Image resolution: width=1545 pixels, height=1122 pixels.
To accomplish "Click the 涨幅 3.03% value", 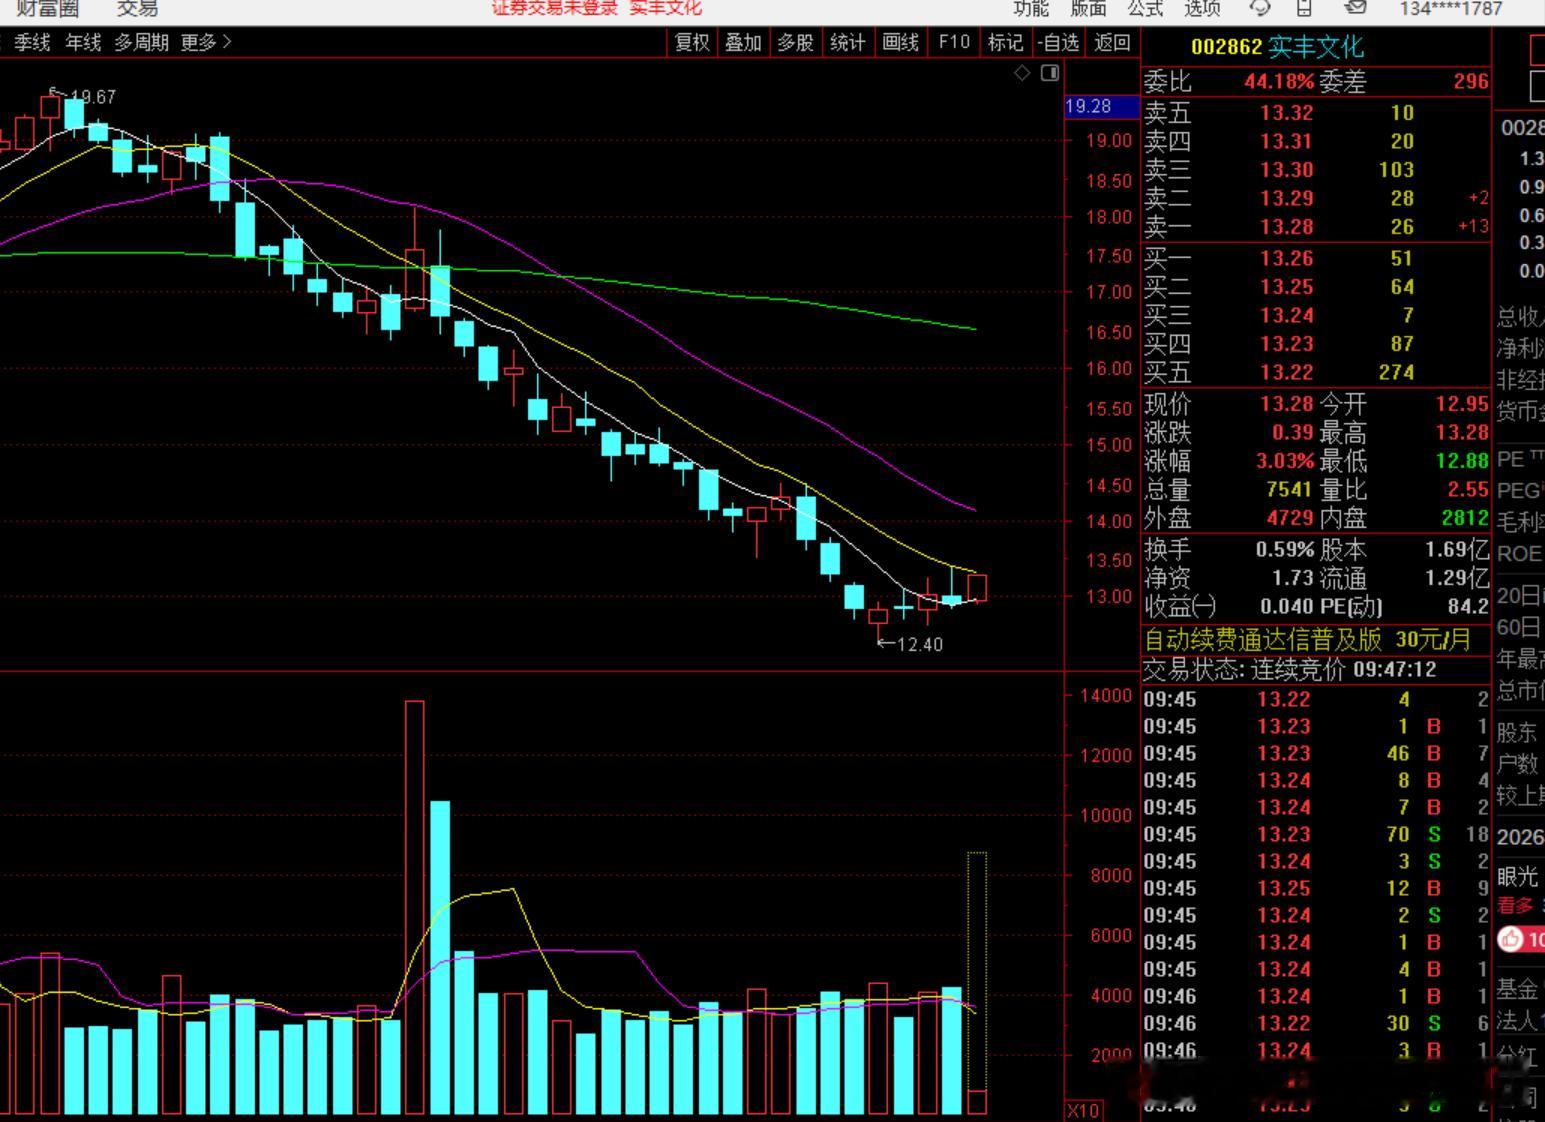I will click(1285, 461).
